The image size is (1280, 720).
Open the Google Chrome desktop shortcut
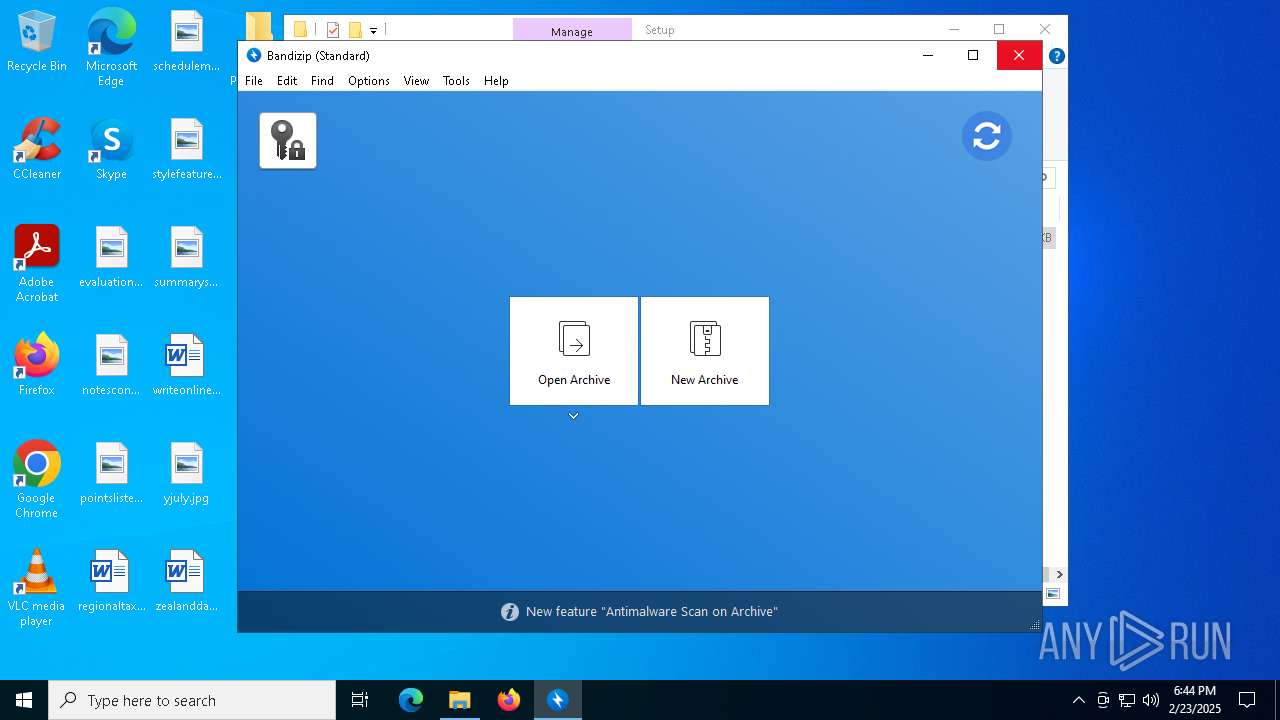pyautogui.click(x=37, y=480)
